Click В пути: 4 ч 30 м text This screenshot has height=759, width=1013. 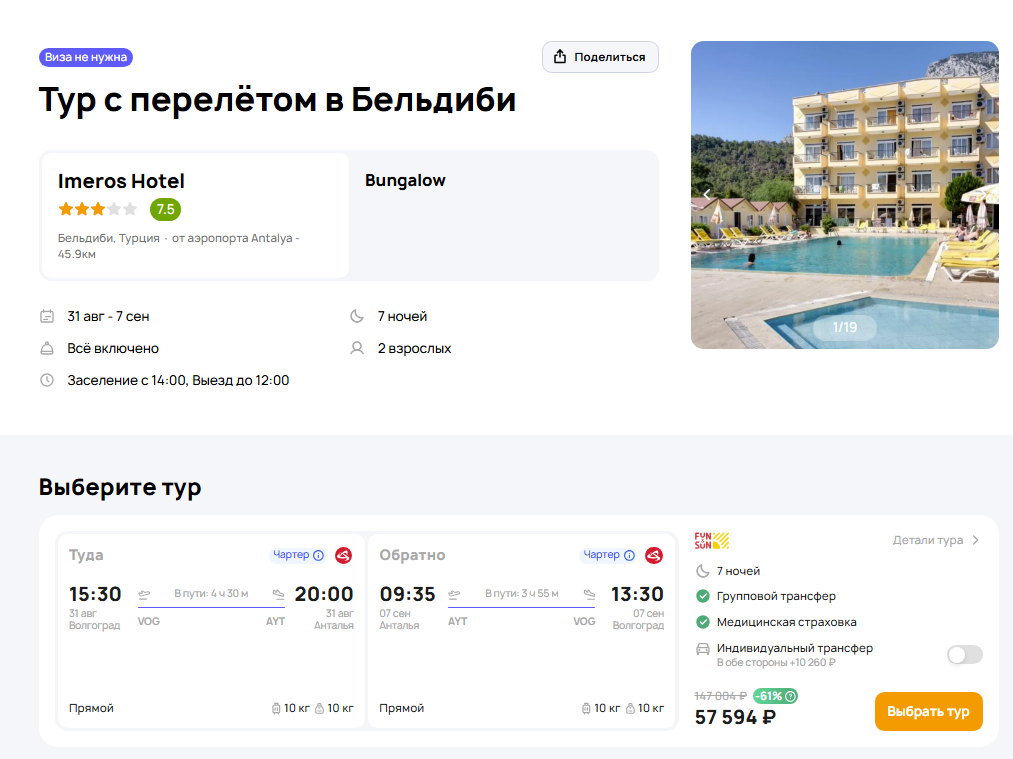click(211, 594)
